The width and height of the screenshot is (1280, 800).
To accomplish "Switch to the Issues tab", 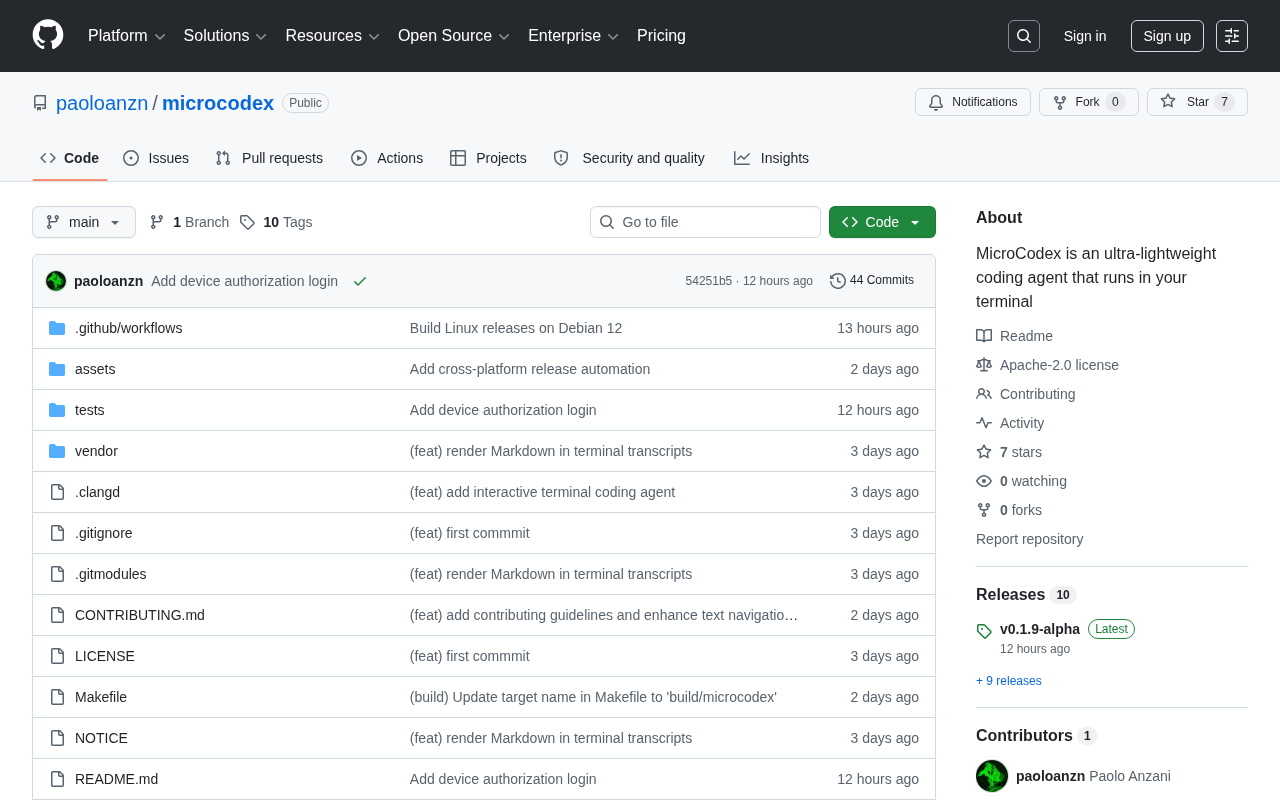I will coord(156,158).
